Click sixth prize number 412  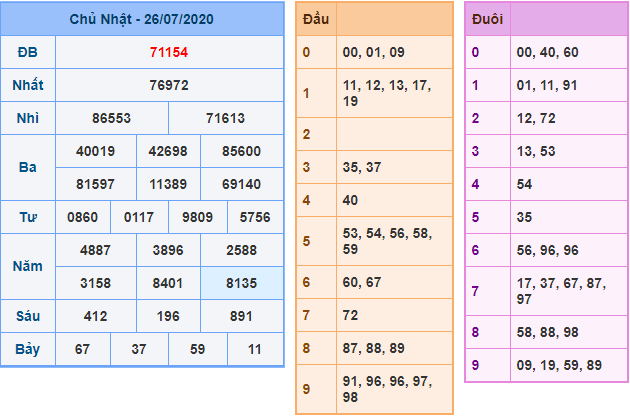96,316
